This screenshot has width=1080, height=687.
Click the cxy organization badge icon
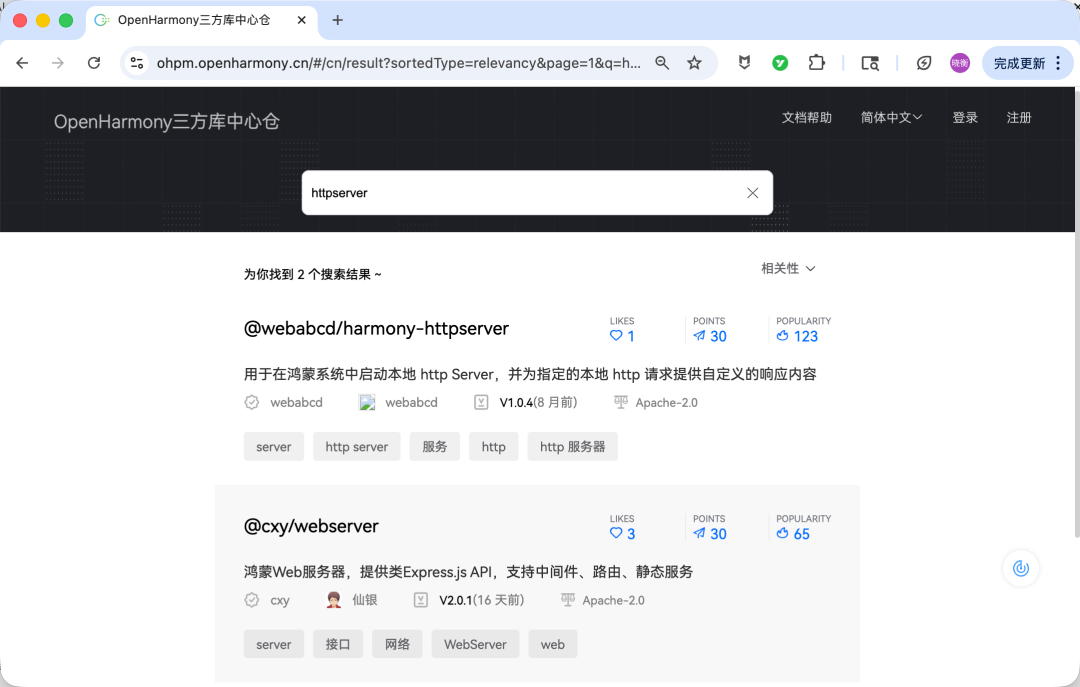click(x=252, y=600)
